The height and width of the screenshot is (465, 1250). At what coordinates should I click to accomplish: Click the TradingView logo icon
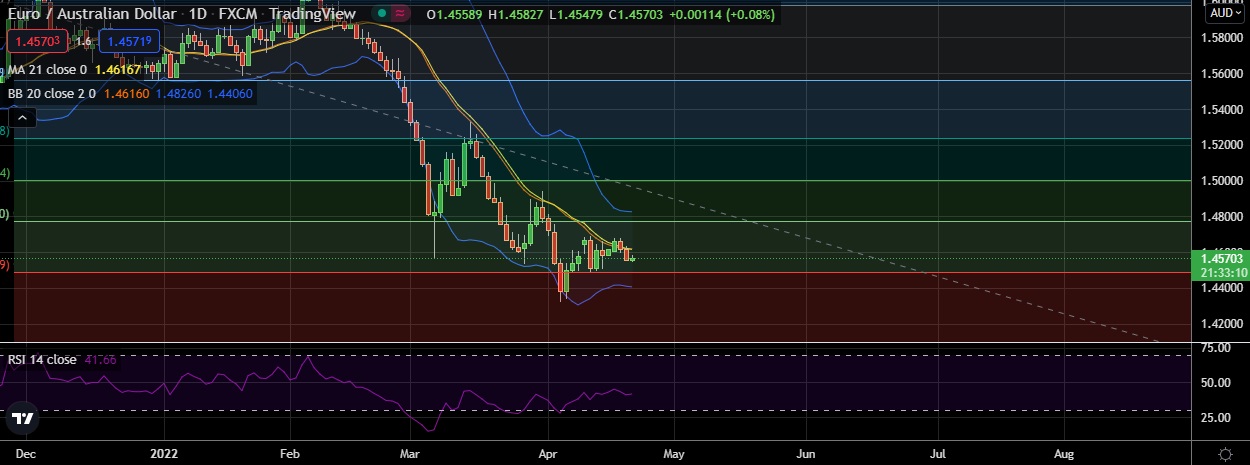point(24,418)
